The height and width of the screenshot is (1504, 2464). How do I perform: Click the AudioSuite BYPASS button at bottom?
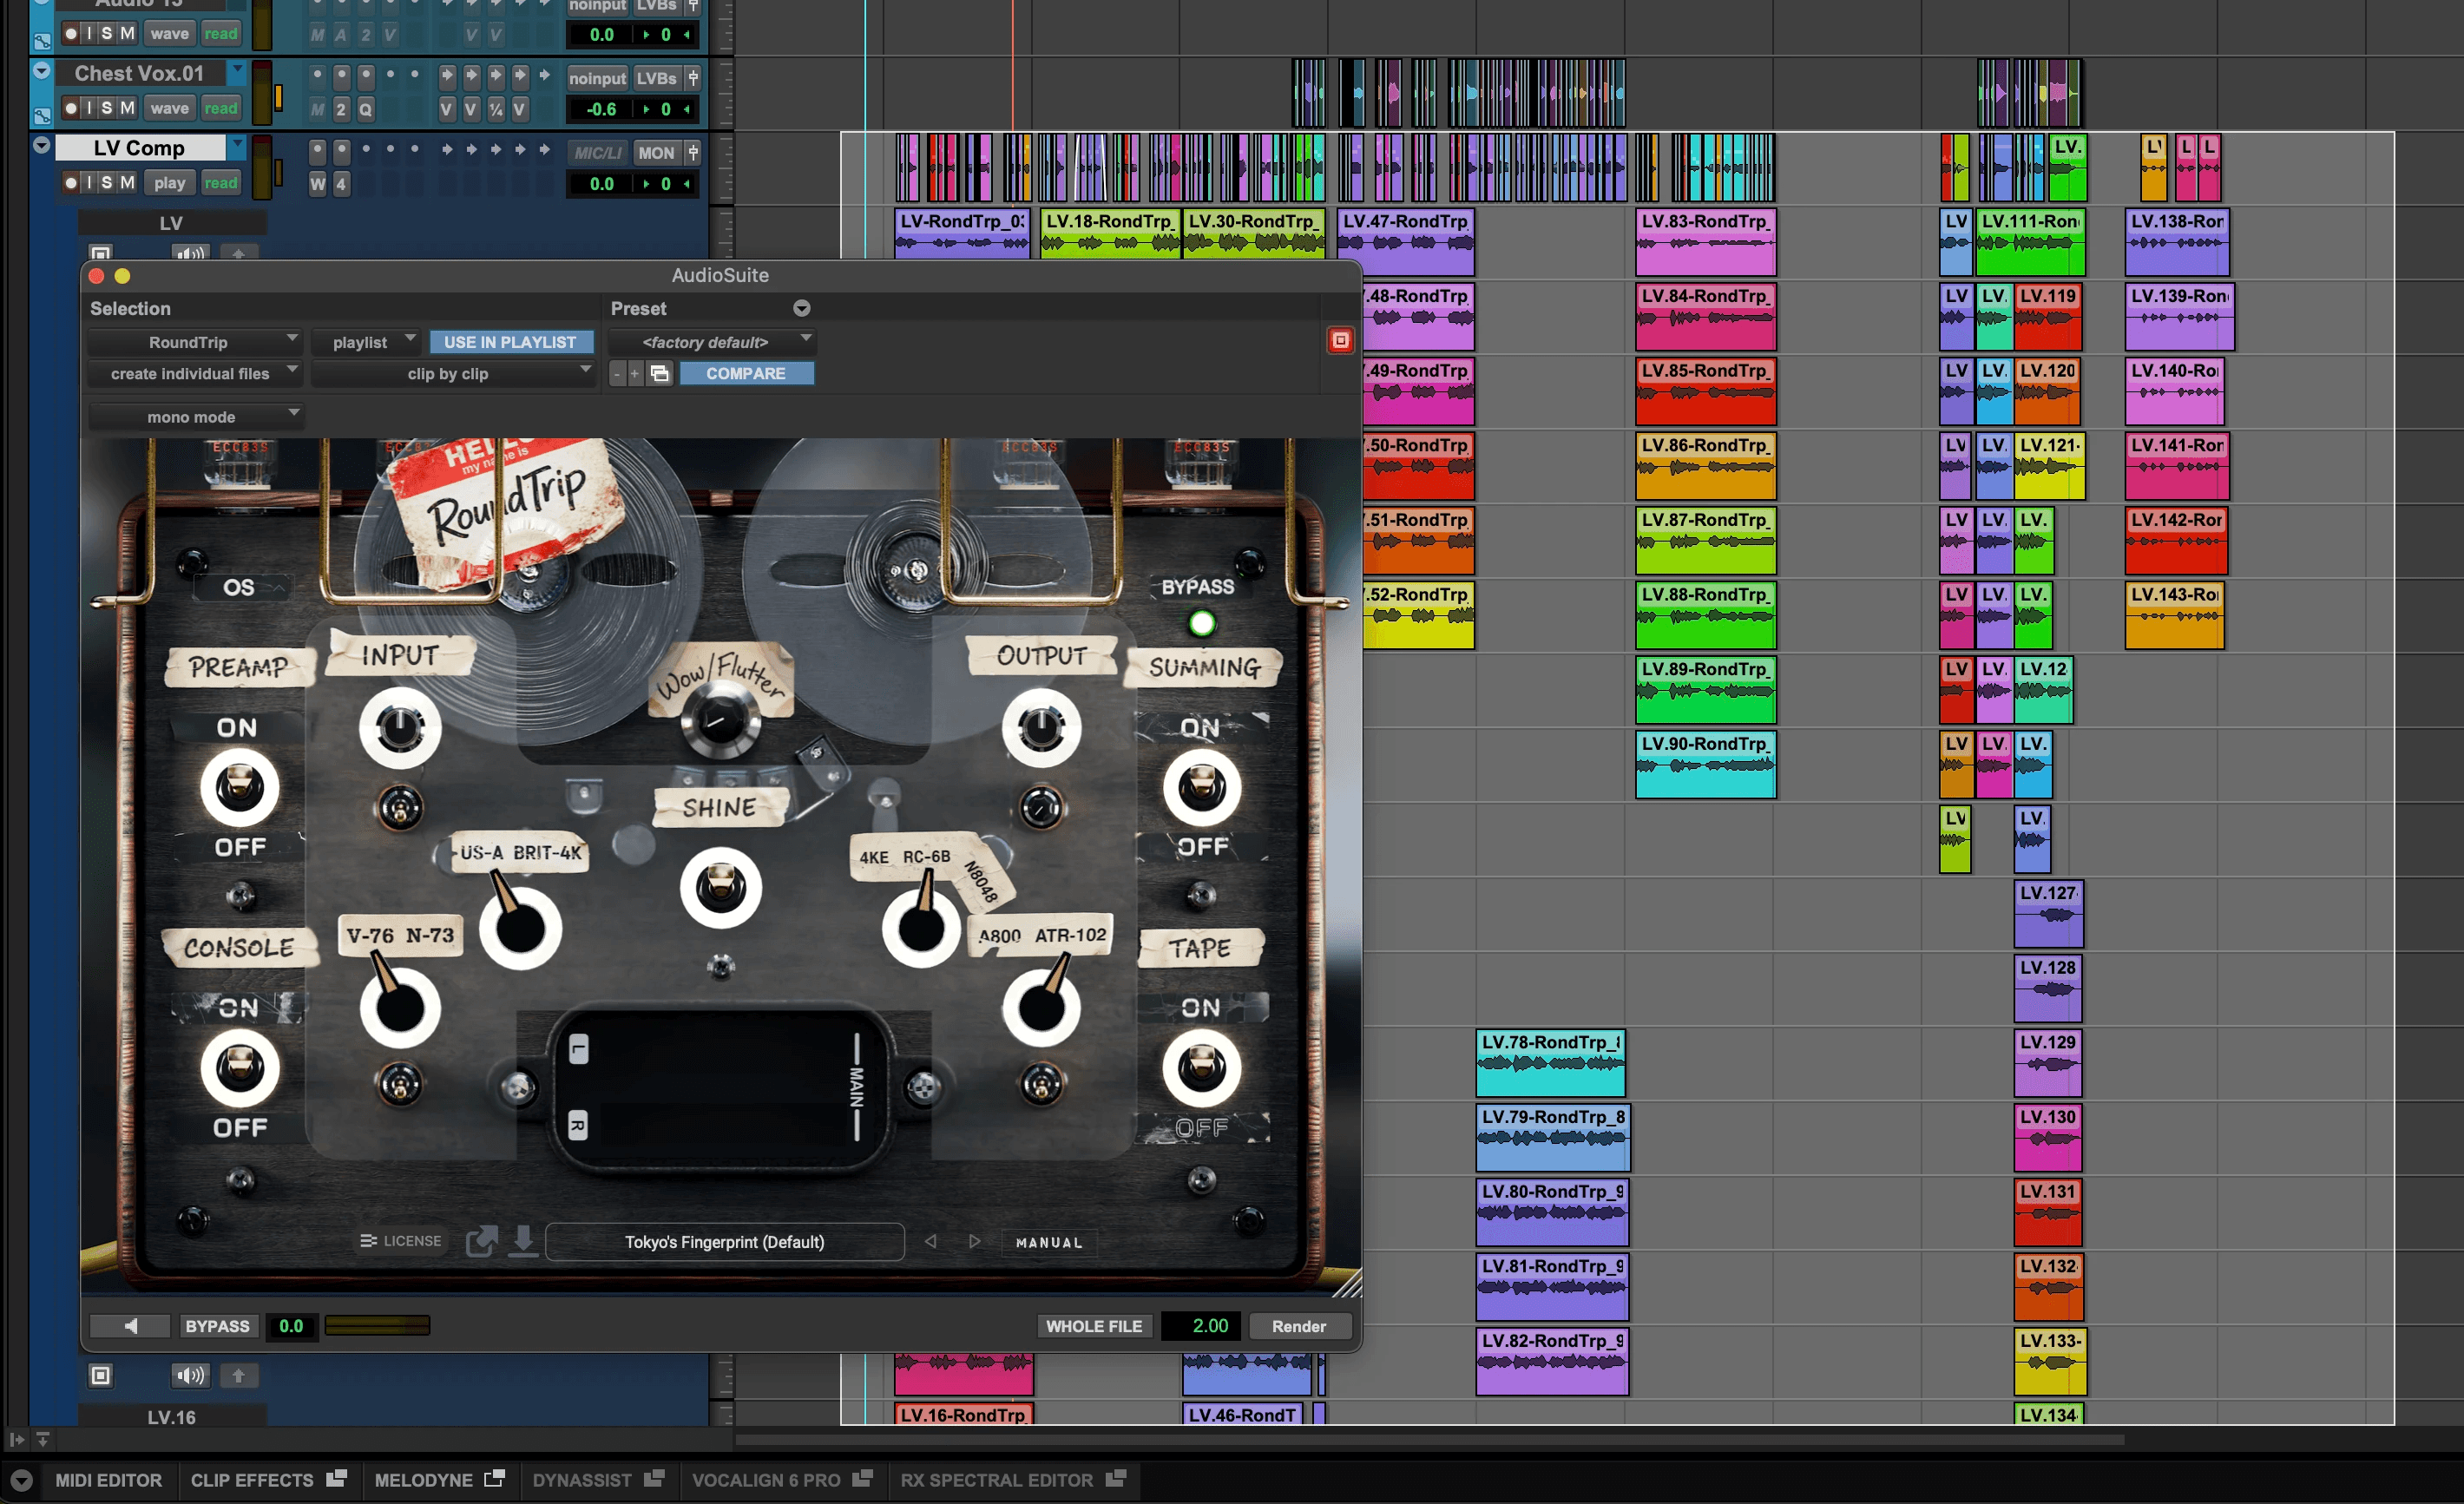(x=217, y=1326)
